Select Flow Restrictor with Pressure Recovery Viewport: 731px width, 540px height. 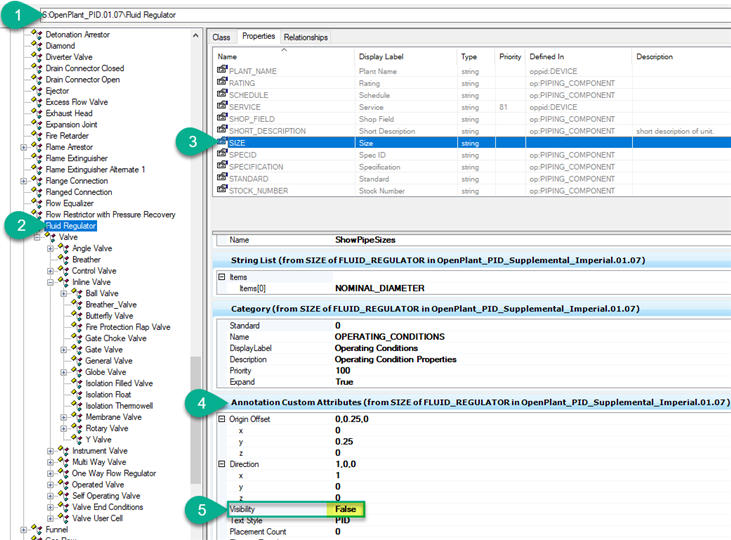pos(110,215)
